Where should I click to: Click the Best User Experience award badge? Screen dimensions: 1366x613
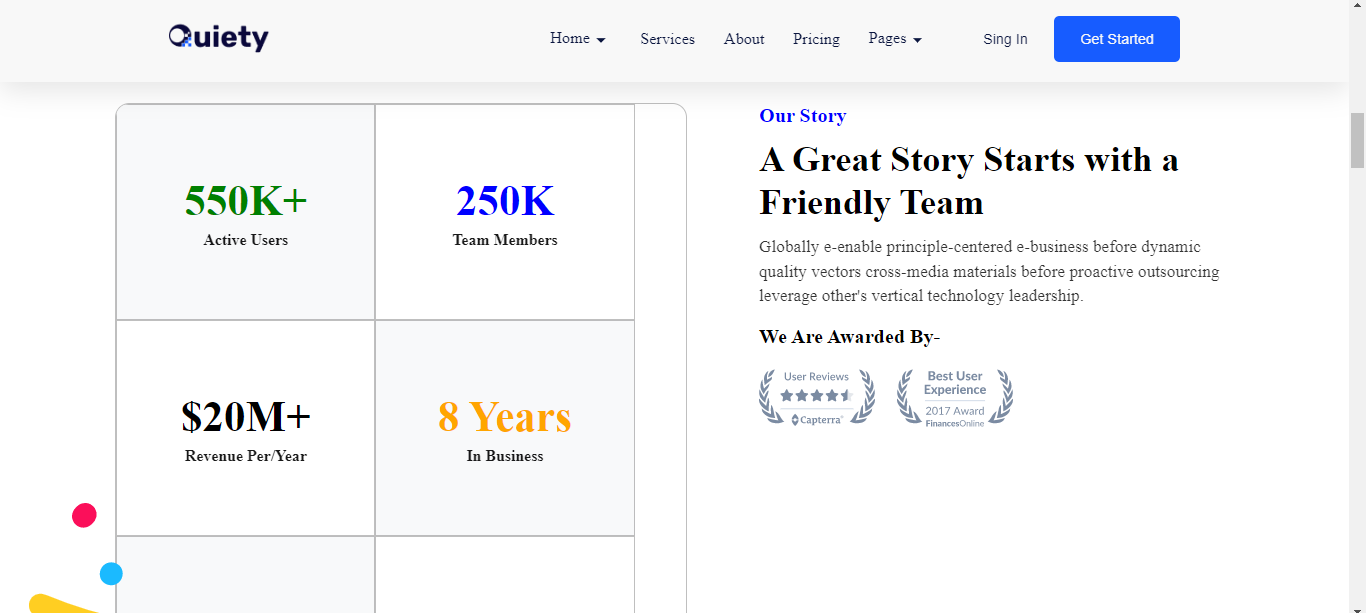coord(954,398)
